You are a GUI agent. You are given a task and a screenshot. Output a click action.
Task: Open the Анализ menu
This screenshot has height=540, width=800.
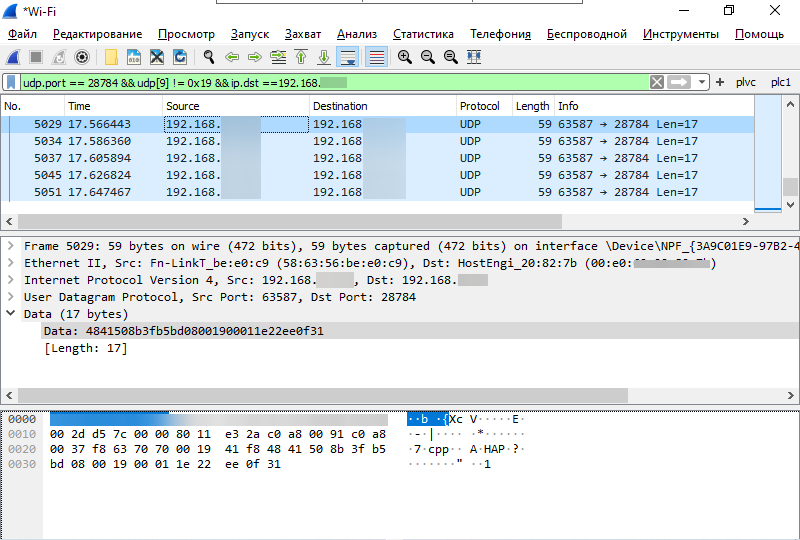pyautogui.click(x=357, y=34)
